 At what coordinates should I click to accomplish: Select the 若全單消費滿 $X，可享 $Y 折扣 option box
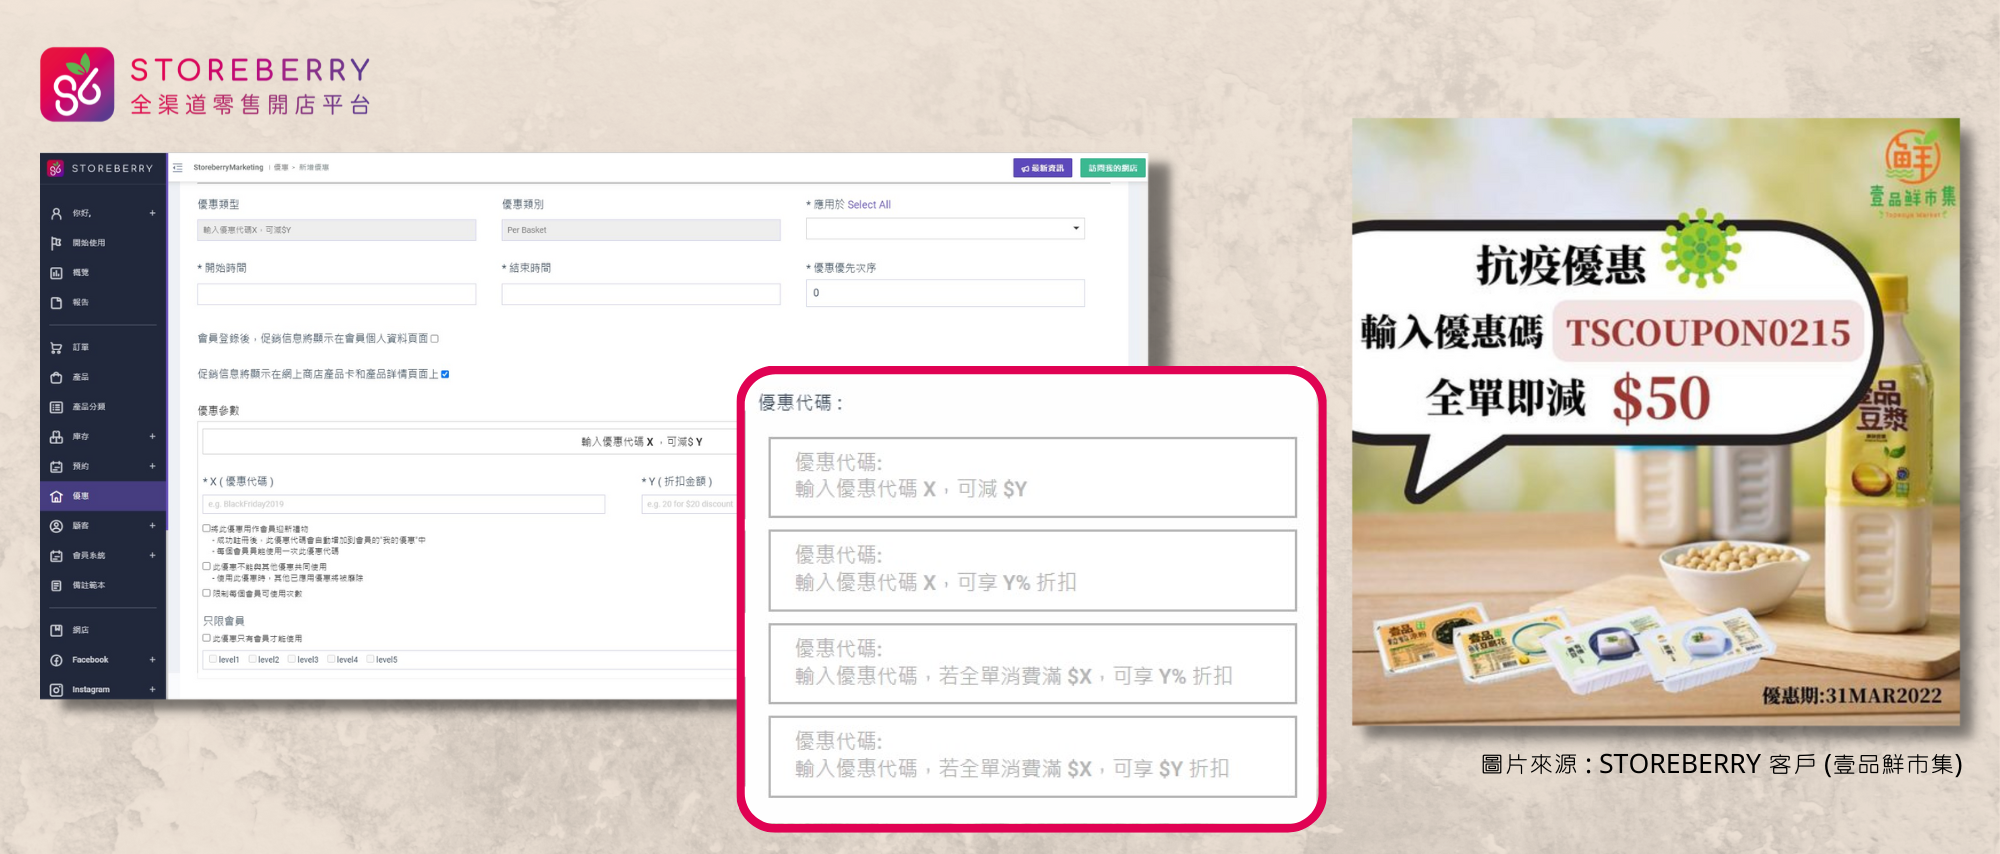(x=1032, y=756)
